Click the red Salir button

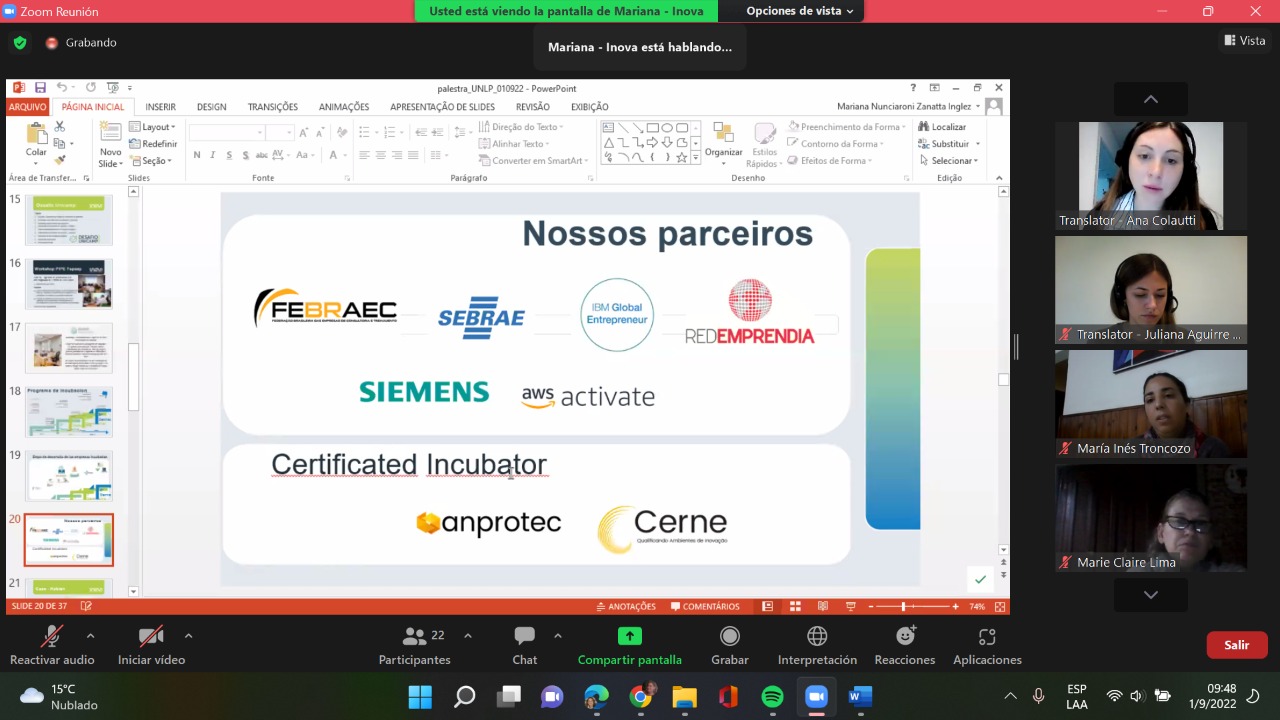(x=1237, y=645)
